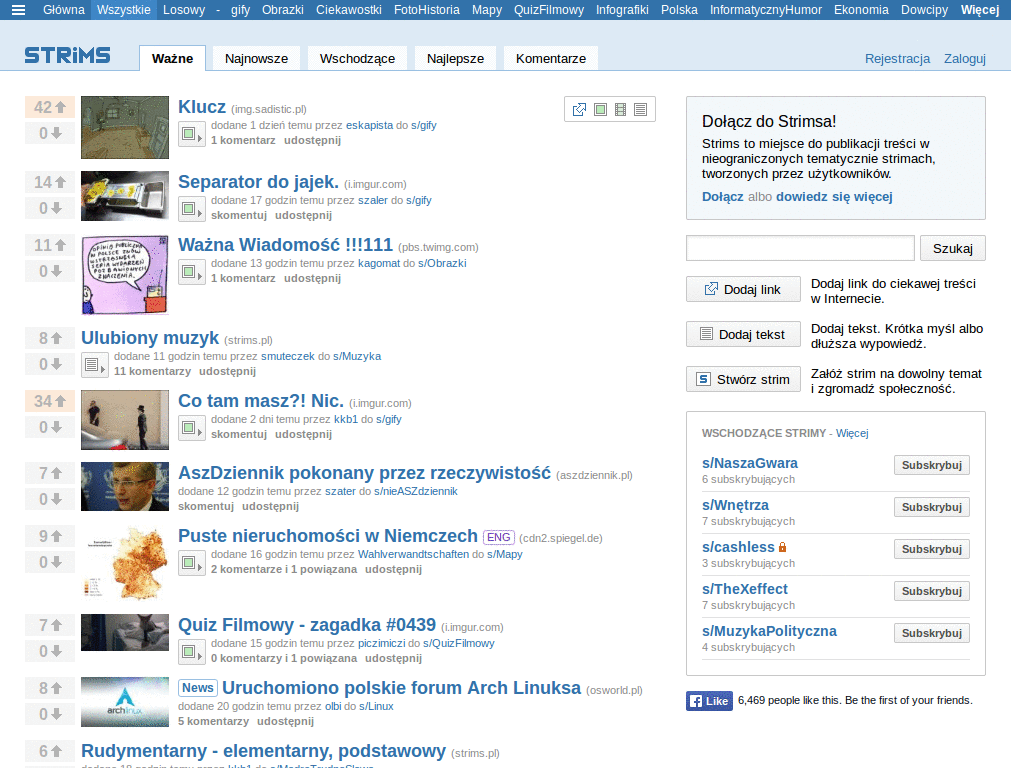Expand Co tam masz?! Nic. preview

(x=192, y=428)
